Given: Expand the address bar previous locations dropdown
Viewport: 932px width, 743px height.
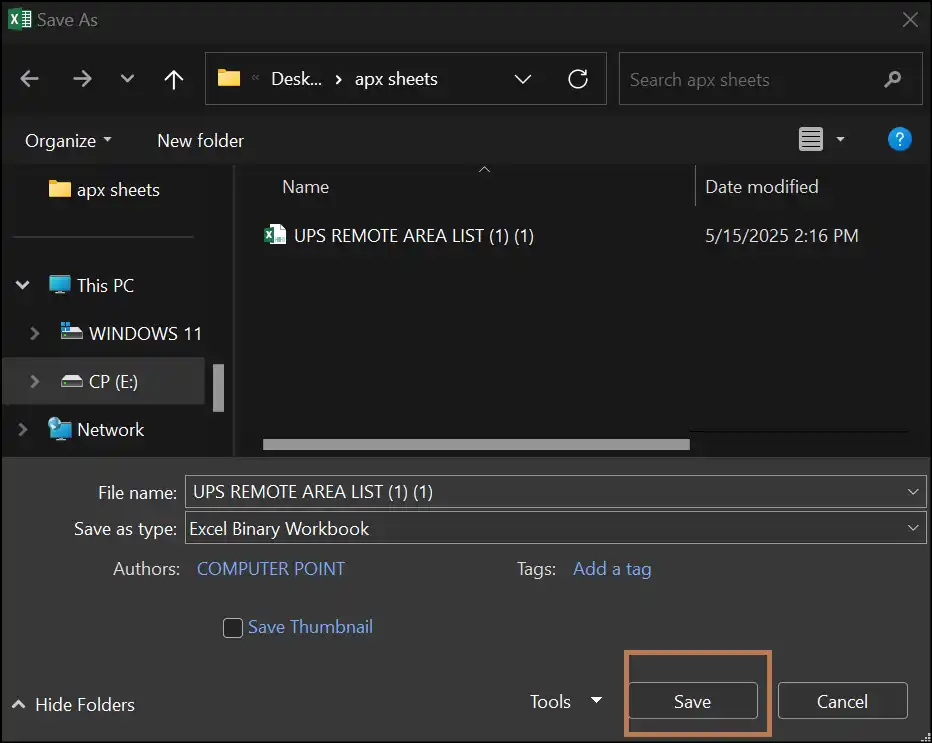Looking at the screenshot, I should tap(522, 78).
